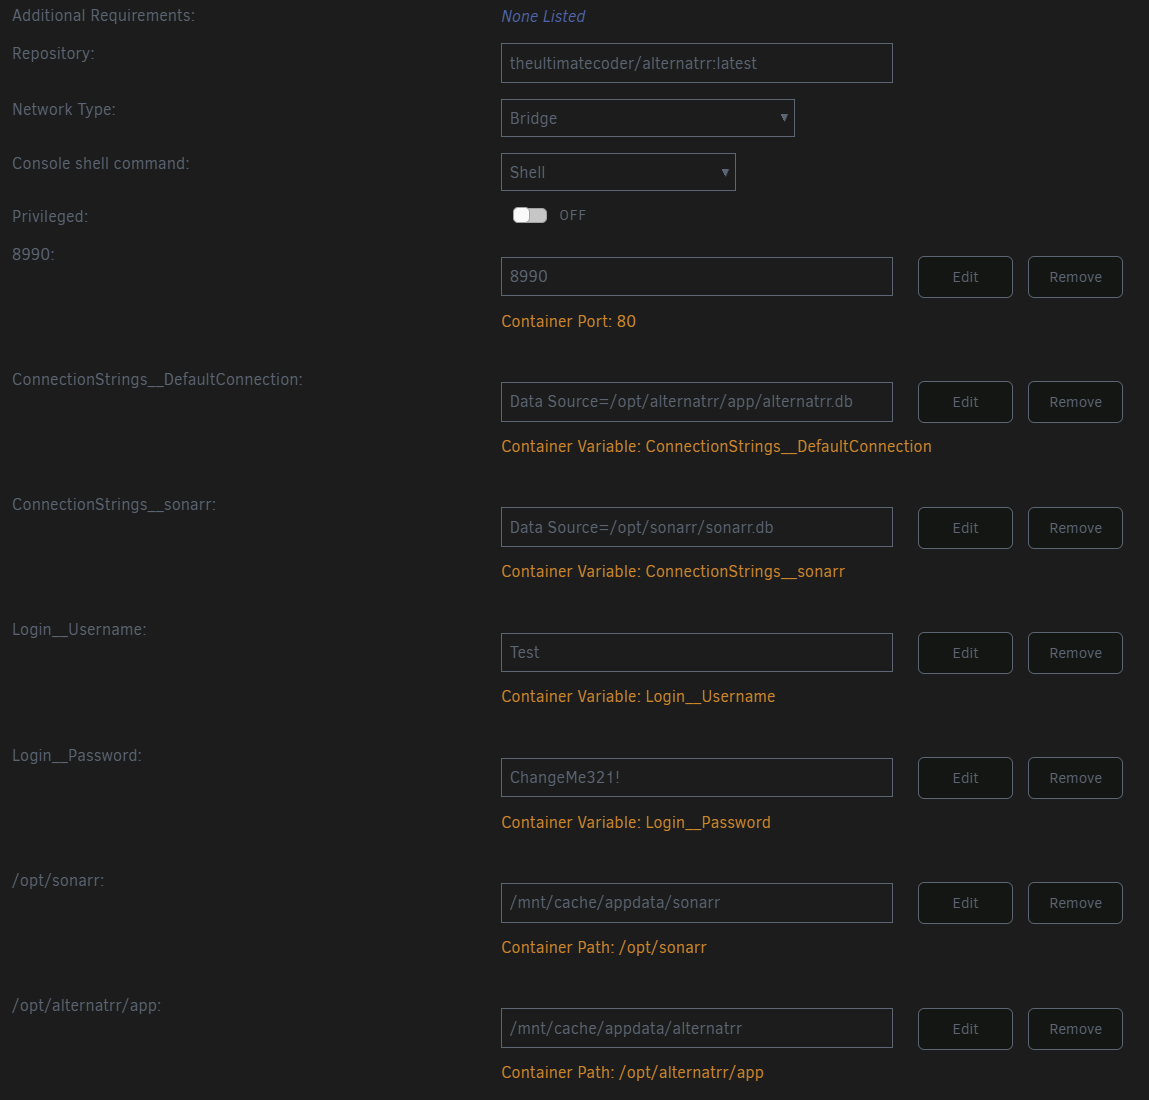Click the ConnectionStrings__sonarr value field

(696, 527)
